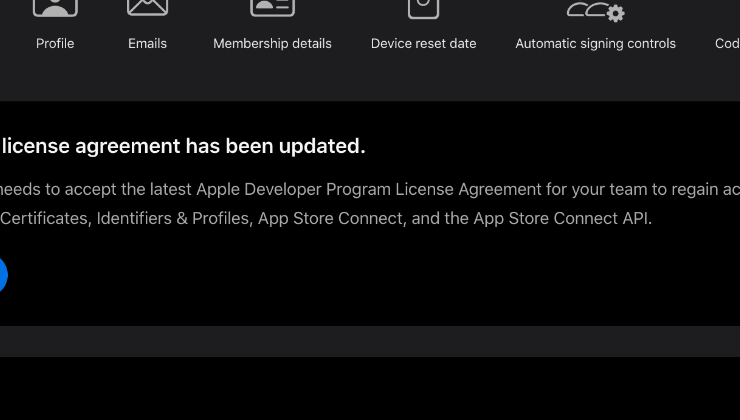Screen dimensions: 740x420
Task: Click the line mentioning 'Apple Developer Program License Agreement'
Action: coord(370,190)
